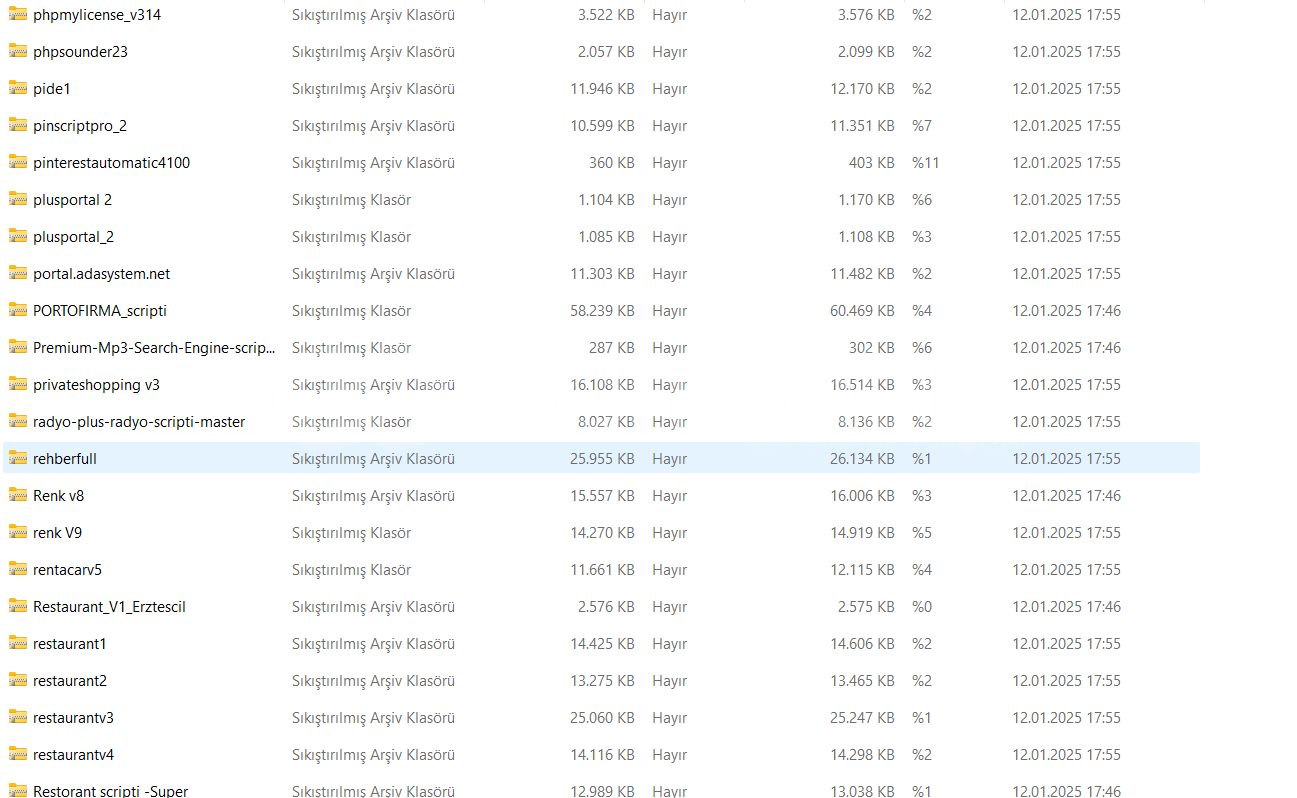The height and width of the screenshot is (798, 1297).
Task: Click the uncompressed size 25.247 KB
Action: pos(862,718)
